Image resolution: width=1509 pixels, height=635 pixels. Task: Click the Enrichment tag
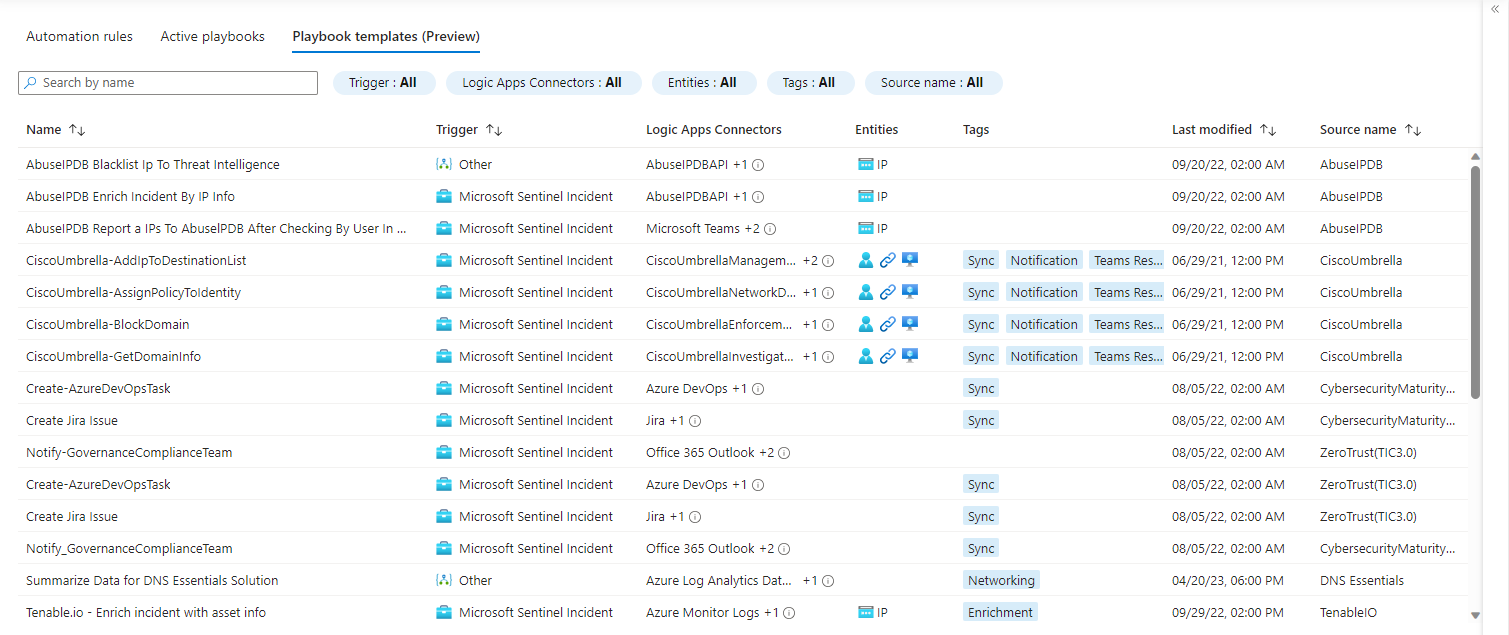tap(1000, 613)
